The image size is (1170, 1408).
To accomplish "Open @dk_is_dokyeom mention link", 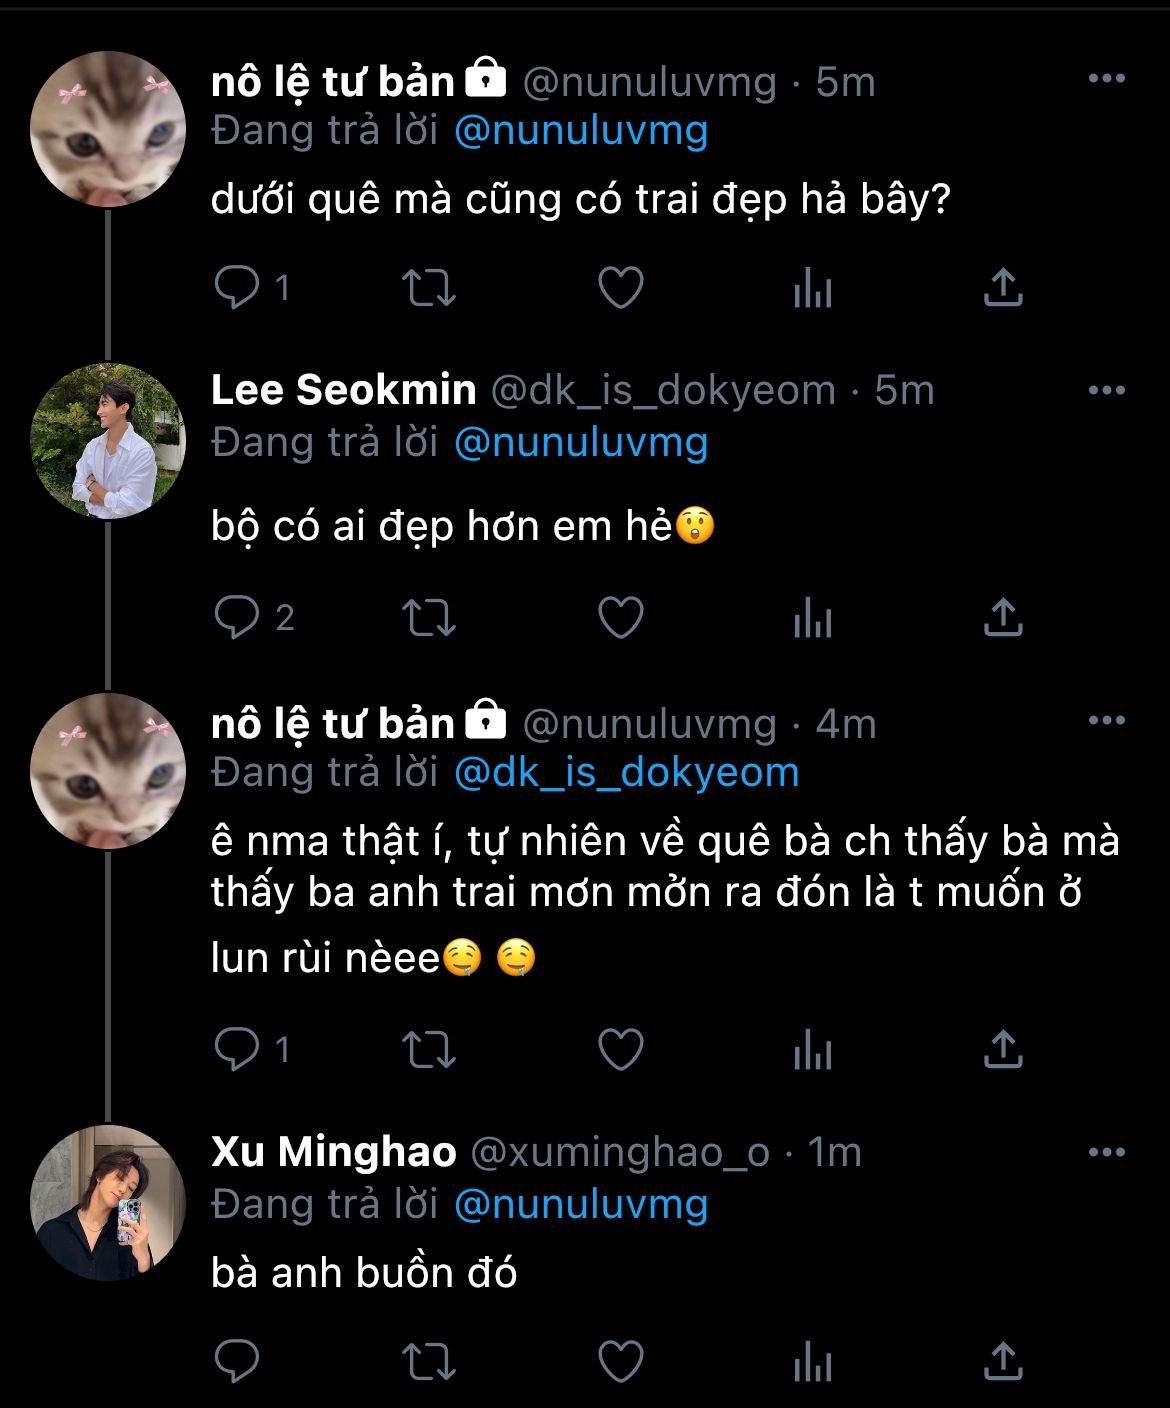I will click(626, 772).
